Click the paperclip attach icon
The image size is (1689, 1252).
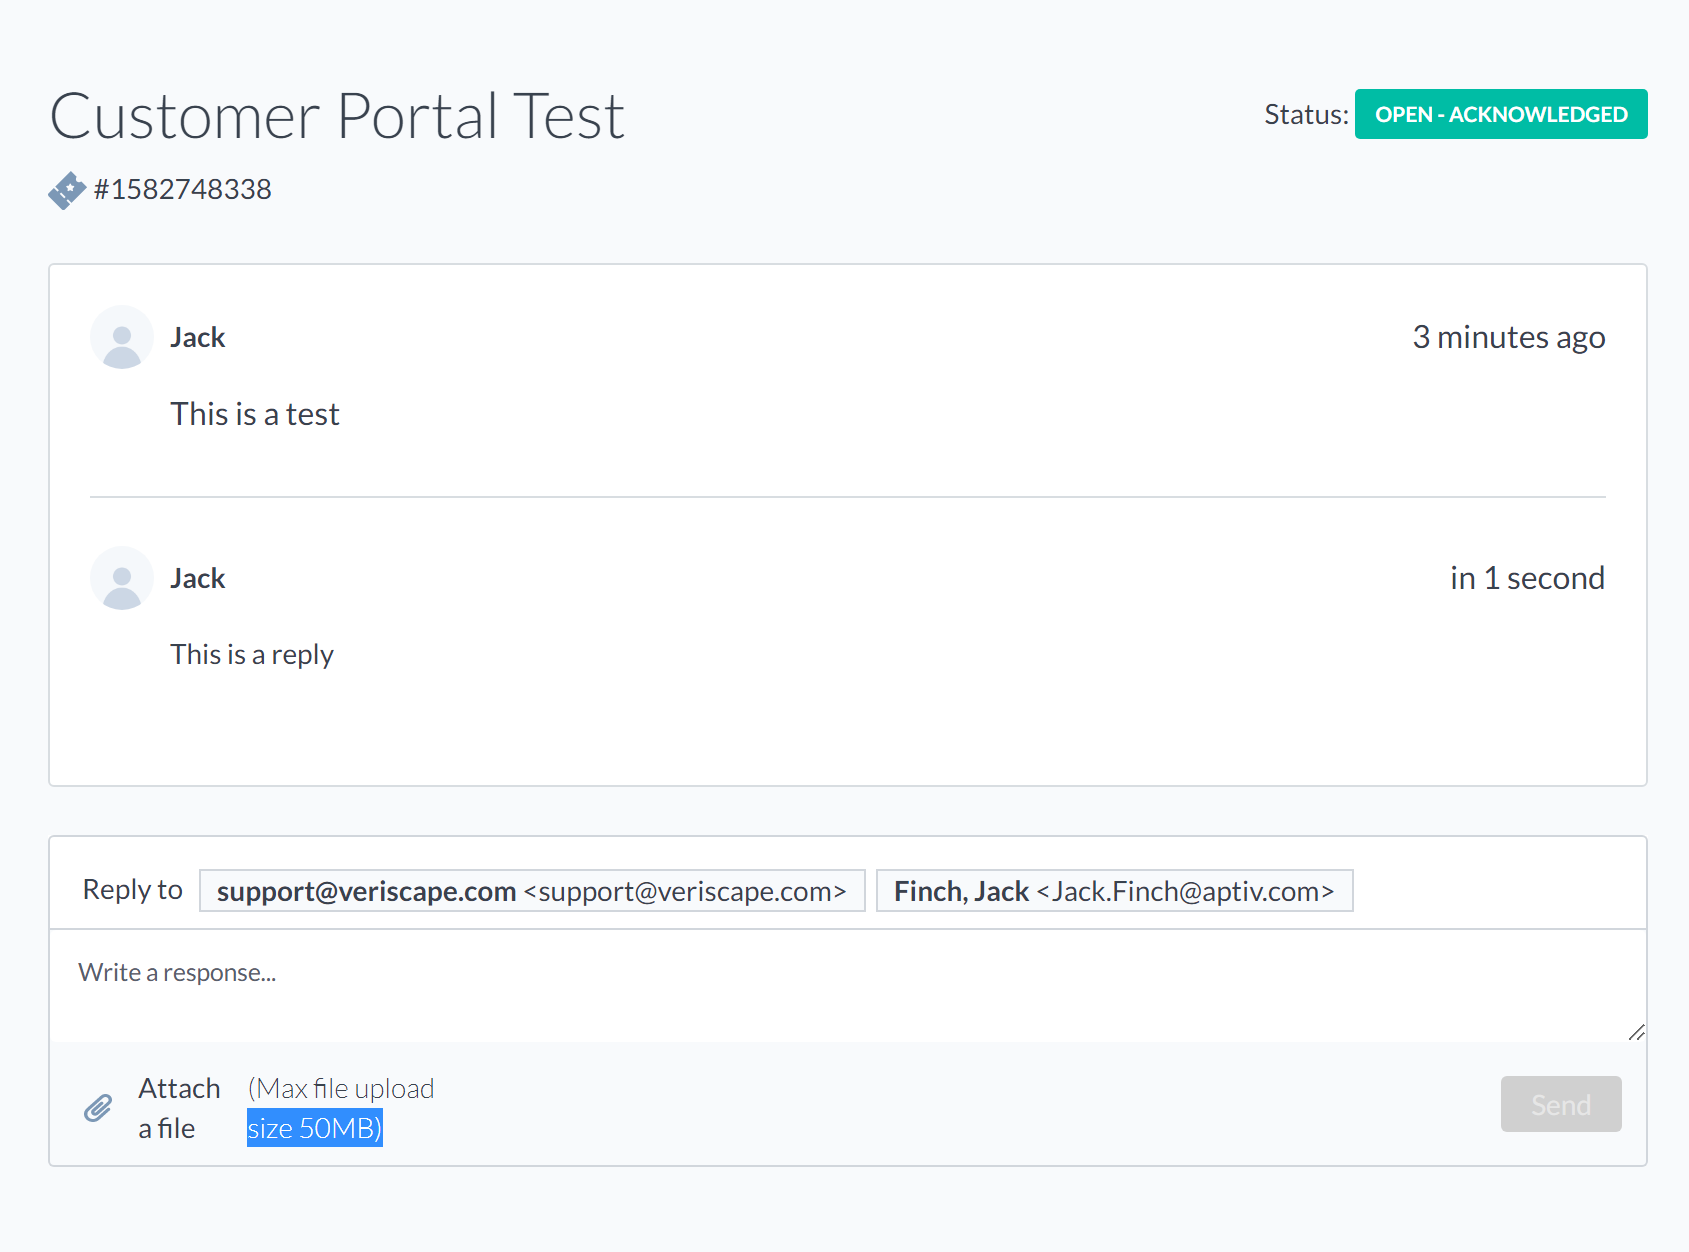[x=98, y=1108]
